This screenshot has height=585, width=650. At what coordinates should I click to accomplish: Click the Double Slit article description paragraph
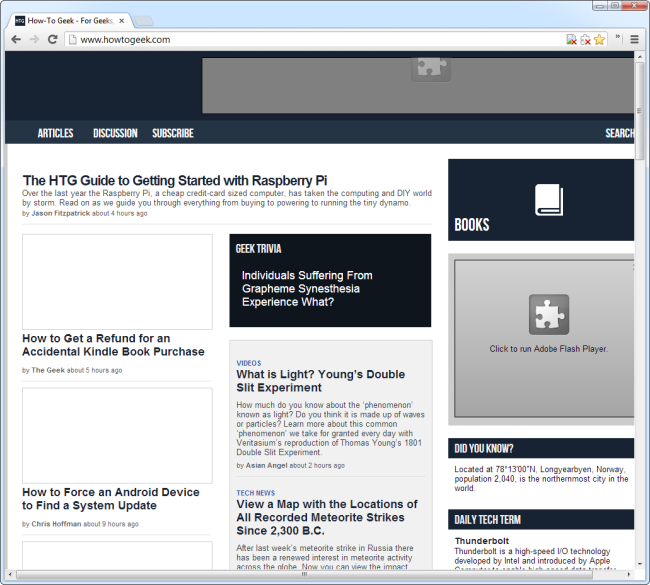pyautogui.click(x=330, y=429)
